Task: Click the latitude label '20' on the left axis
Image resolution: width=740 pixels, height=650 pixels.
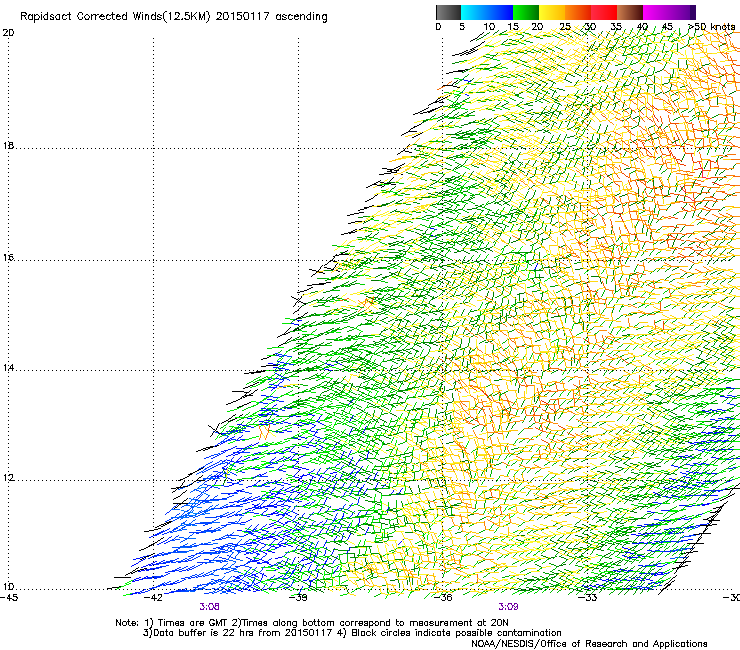Action: [x=8, y=33]
